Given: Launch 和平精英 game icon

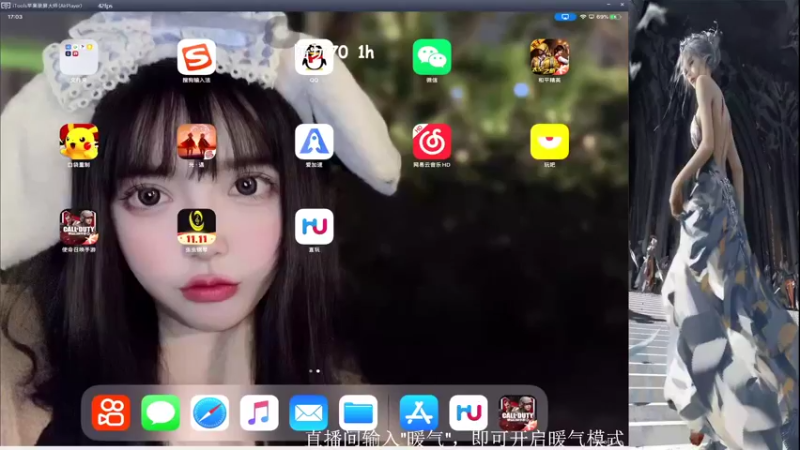Looking at the screenshot, I should [549, 57].
